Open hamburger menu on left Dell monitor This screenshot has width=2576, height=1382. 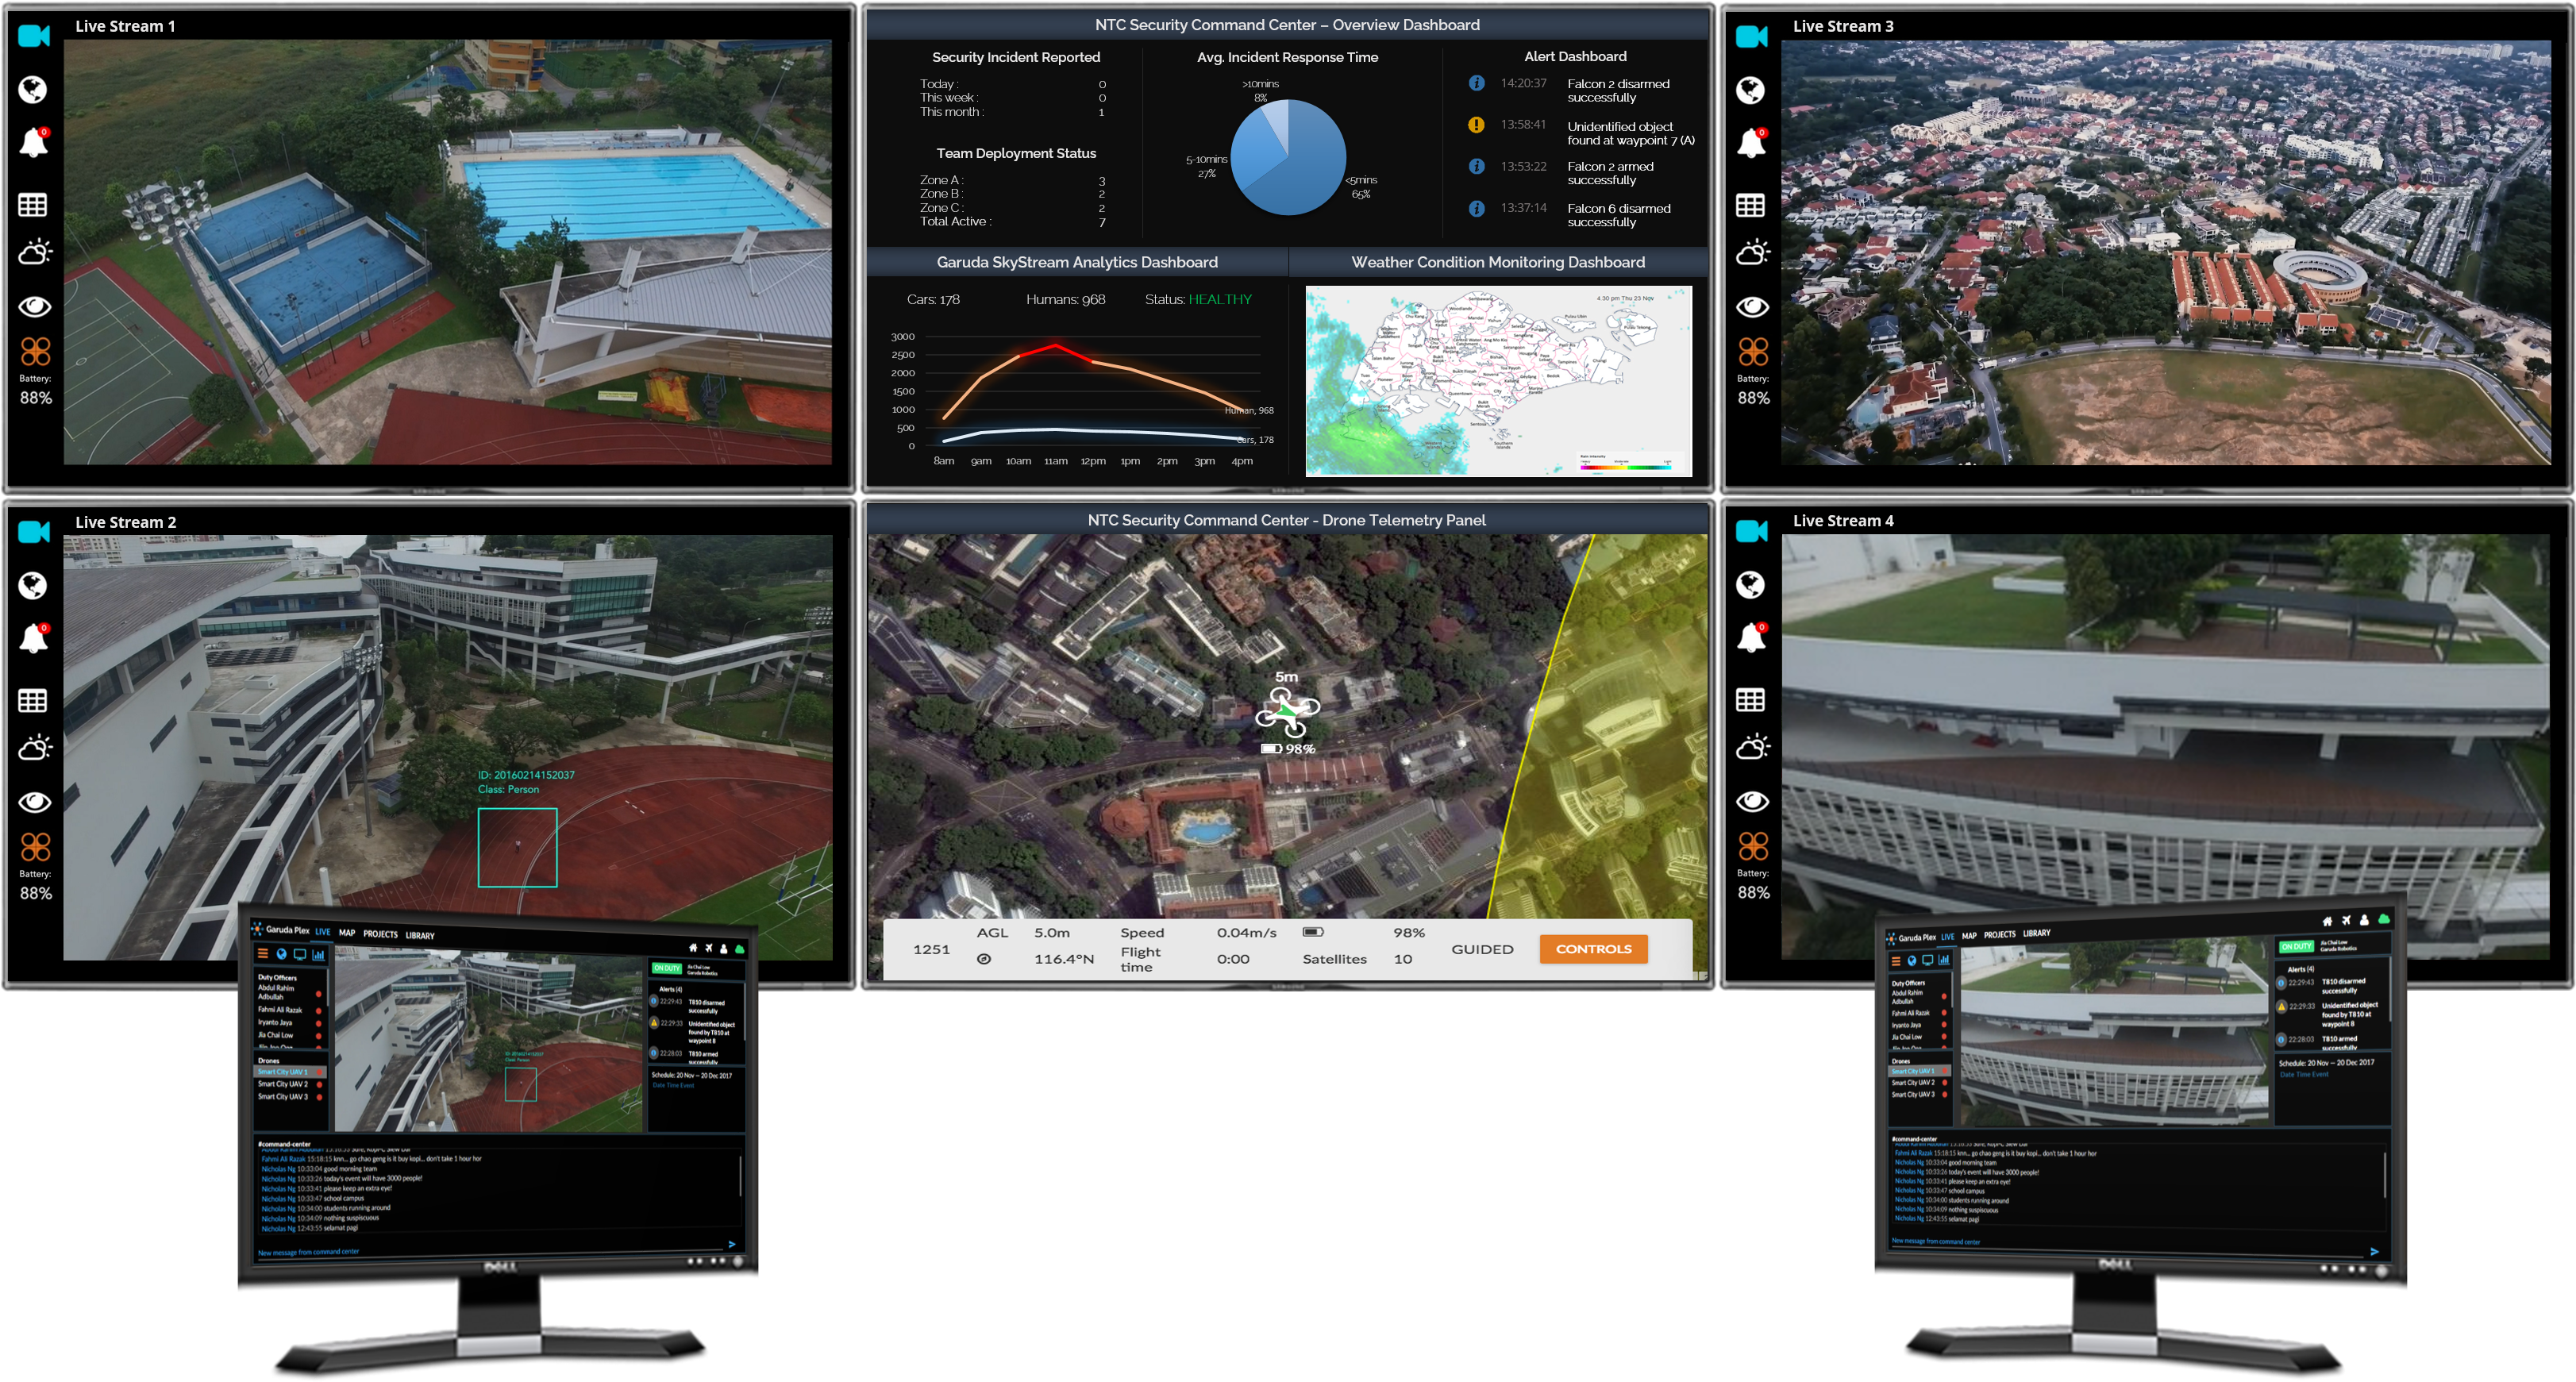pos(263,954)
